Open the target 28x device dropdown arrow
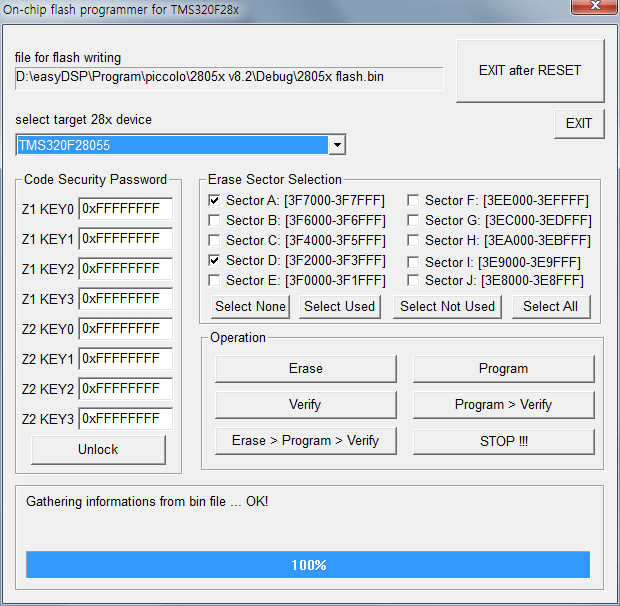 pos(337,145)
